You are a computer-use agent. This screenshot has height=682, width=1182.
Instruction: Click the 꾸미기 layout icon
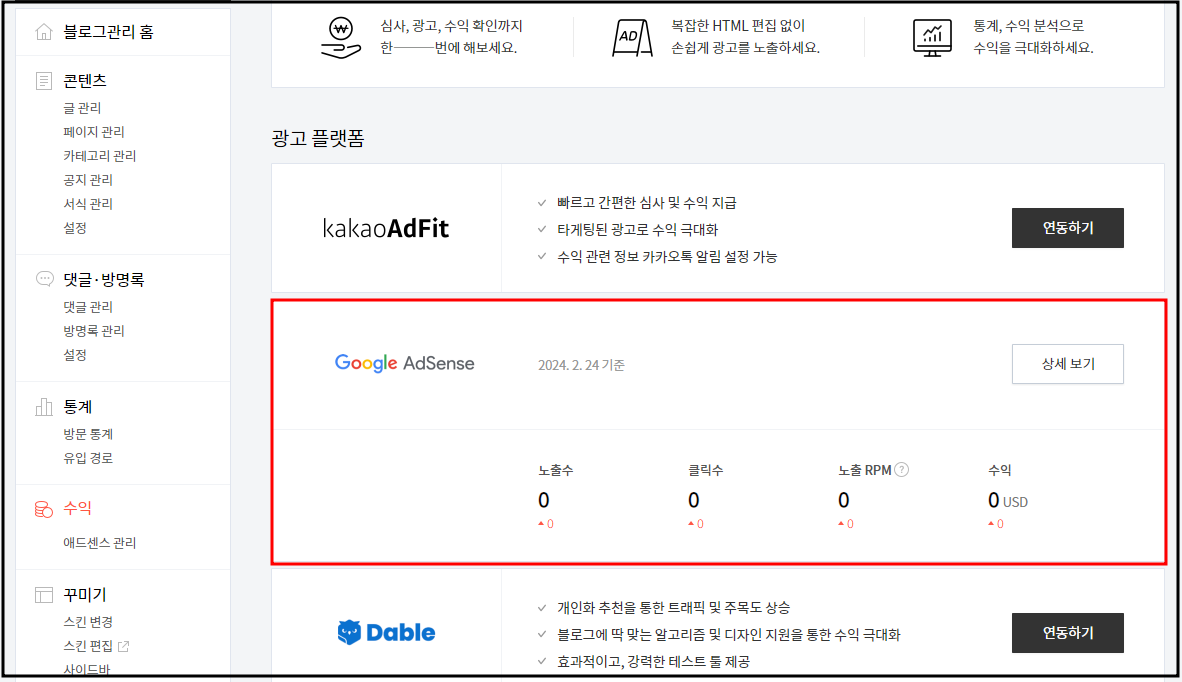coord(44,595)
